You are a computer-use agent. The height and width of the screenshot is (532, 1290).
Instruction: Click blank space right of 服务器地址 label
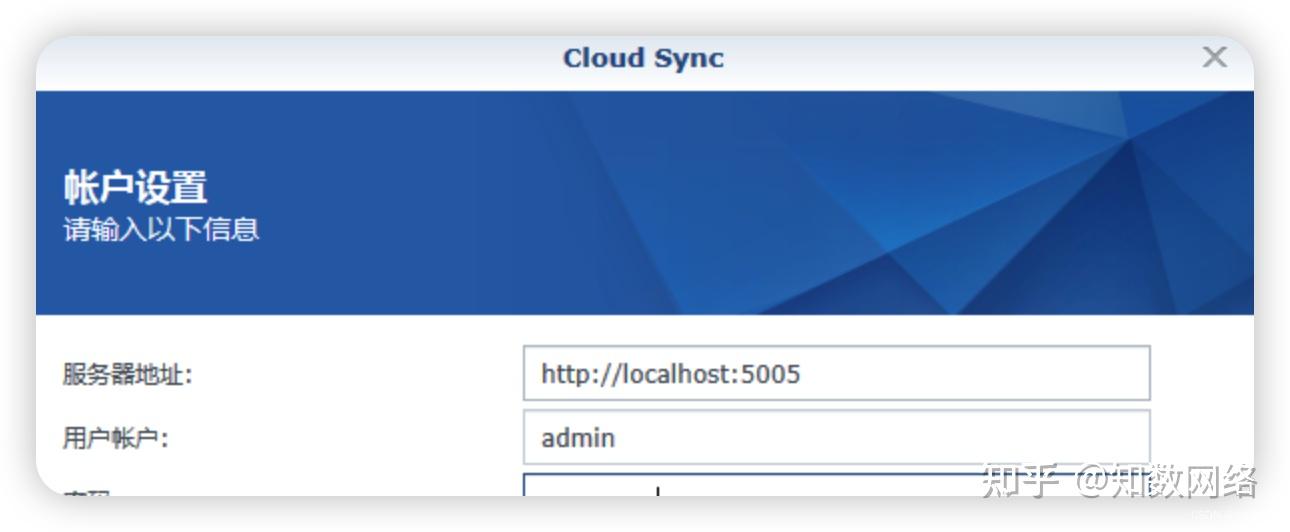(350, 375)
